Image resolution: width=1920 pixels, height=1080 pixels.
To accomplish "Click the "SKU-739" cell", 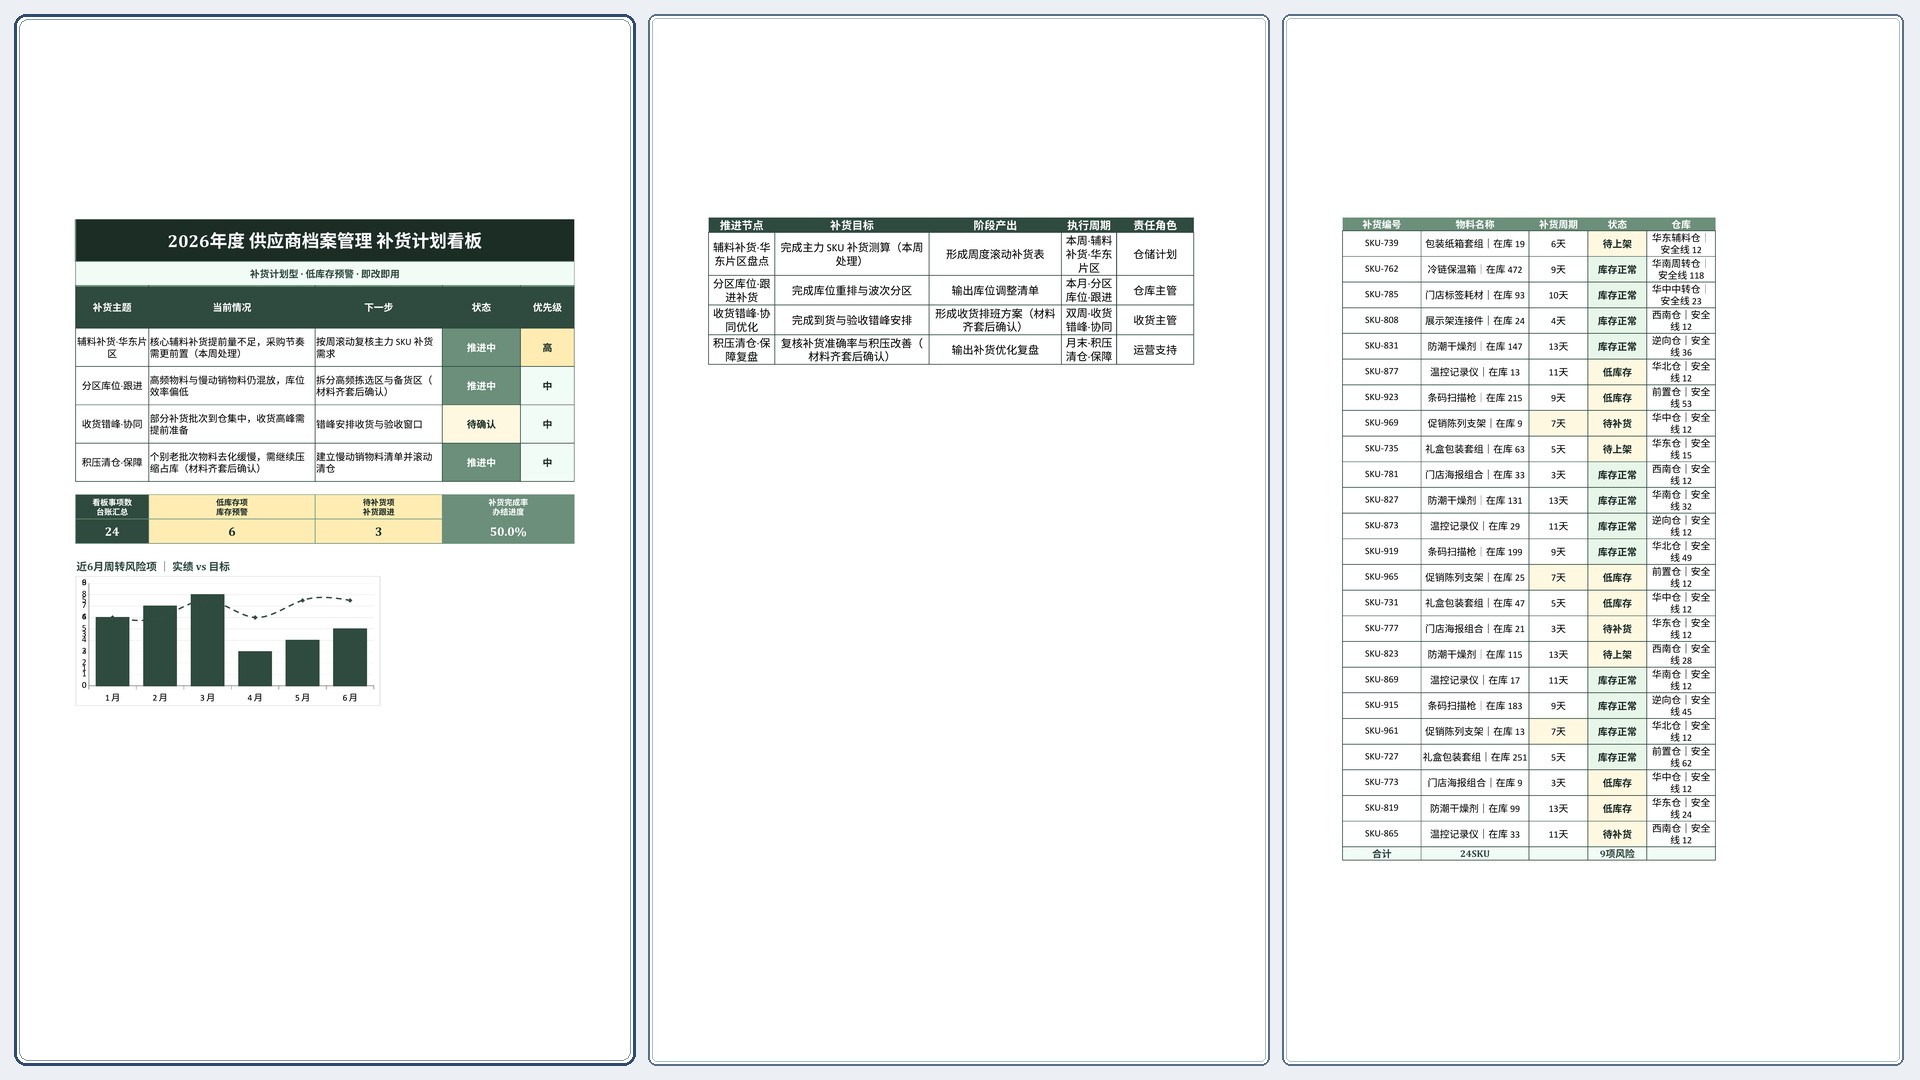I will 1382,244.
